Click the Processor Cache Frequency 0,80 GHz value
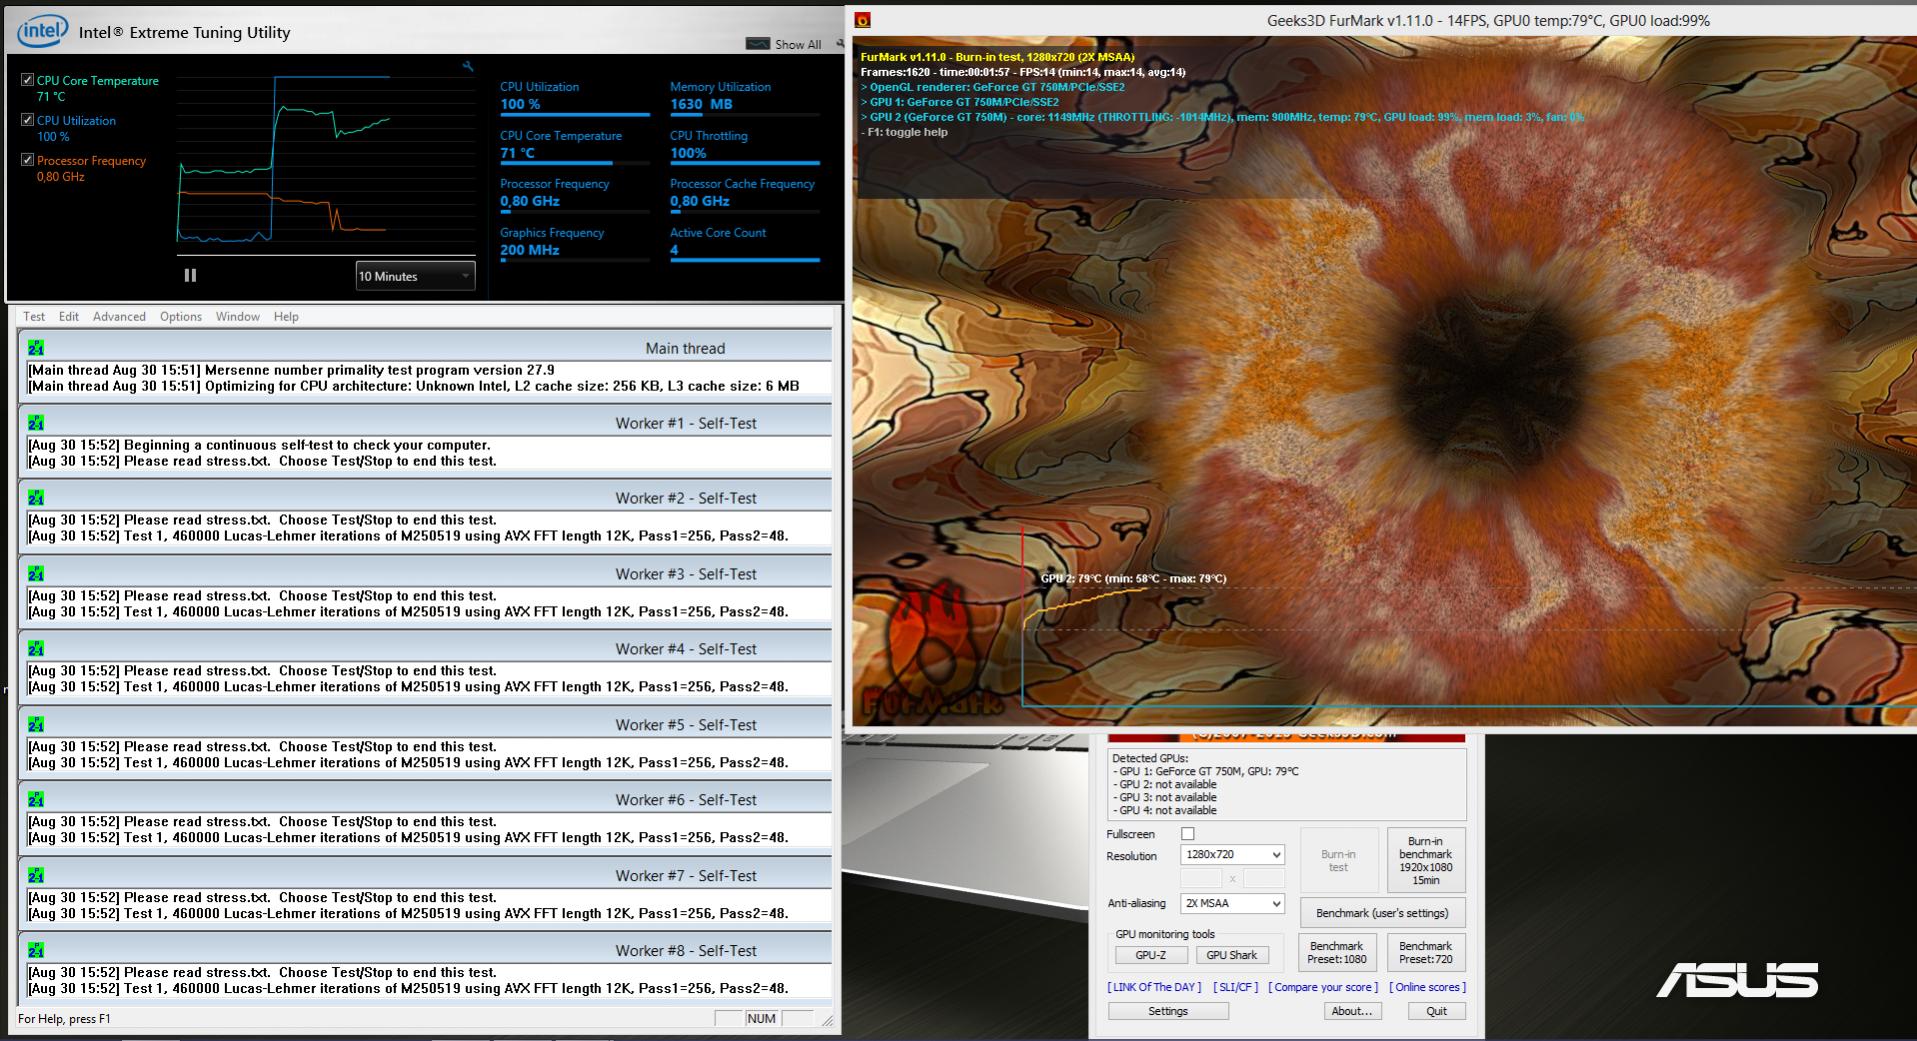1917x1041 pixels. (x=699, y=201)
